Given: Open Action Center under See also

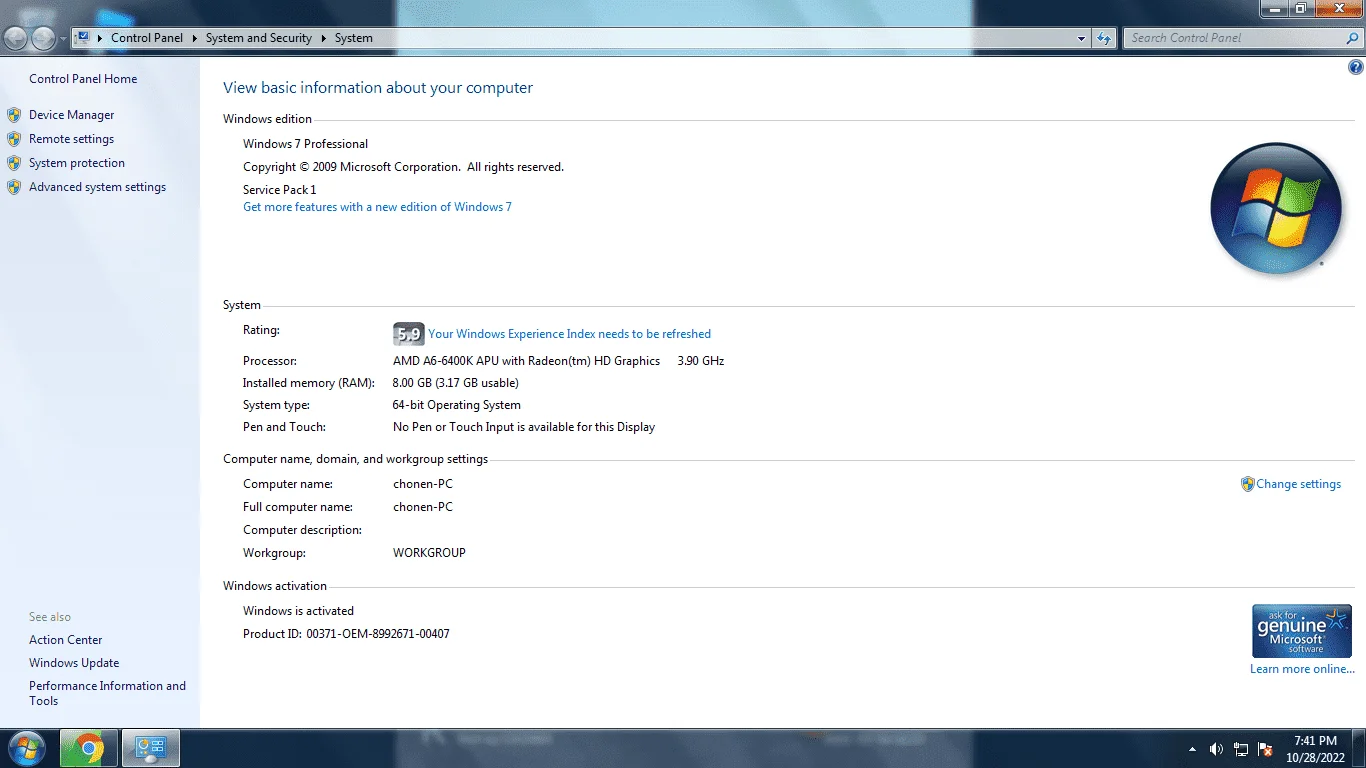Looking at the screenshot, I should point(66,640).
